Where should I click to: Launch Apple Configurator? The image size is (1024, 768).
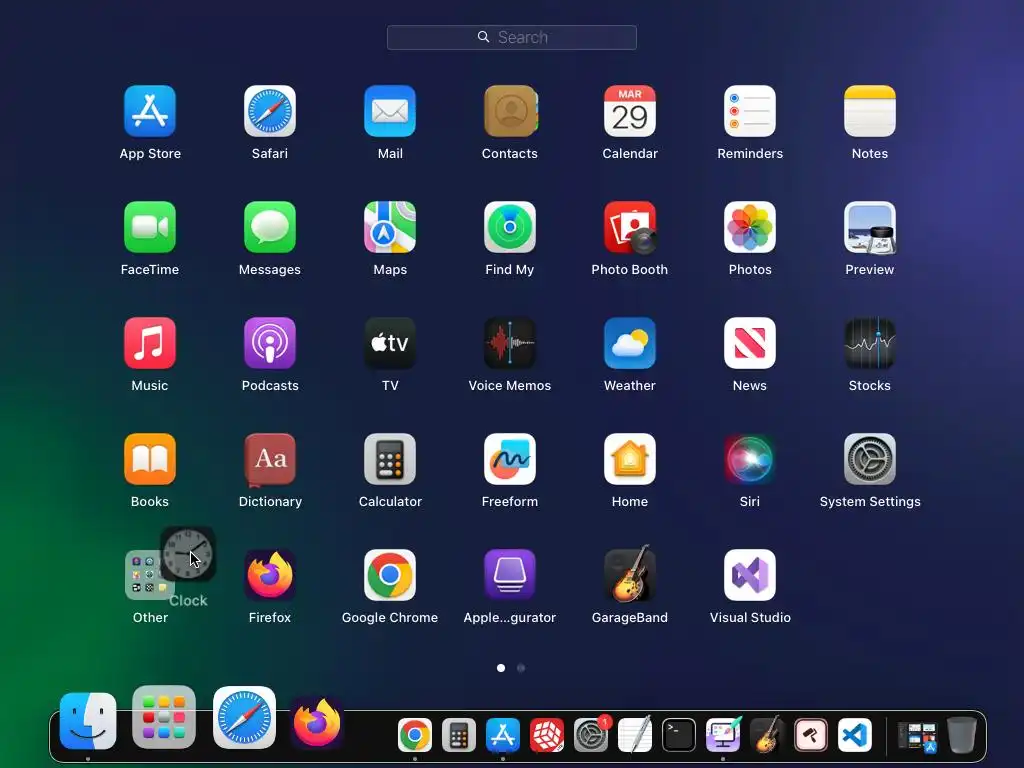click(510, 575)
